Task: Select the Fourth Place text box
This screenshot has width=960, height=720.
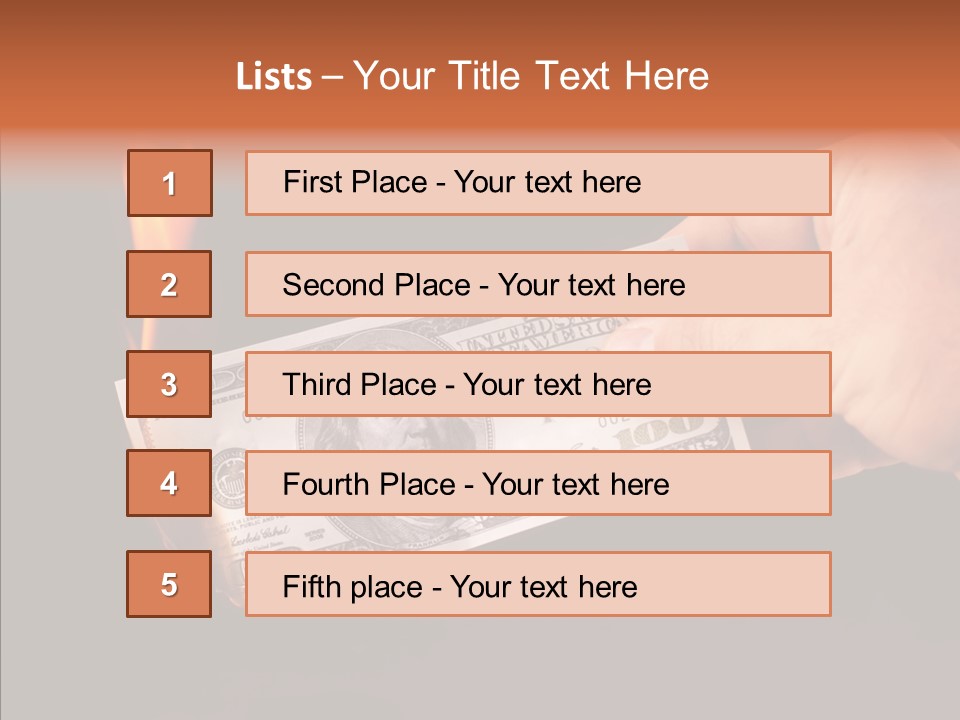Action: (x=538, y=484)
